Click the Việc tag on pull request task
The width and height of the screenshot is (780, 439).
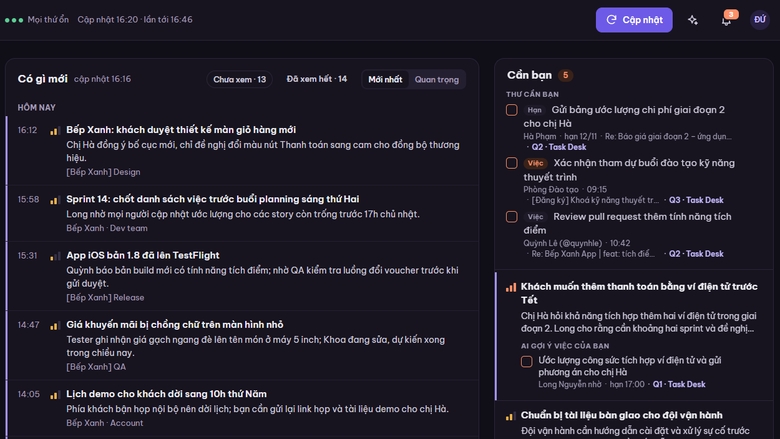535,217
